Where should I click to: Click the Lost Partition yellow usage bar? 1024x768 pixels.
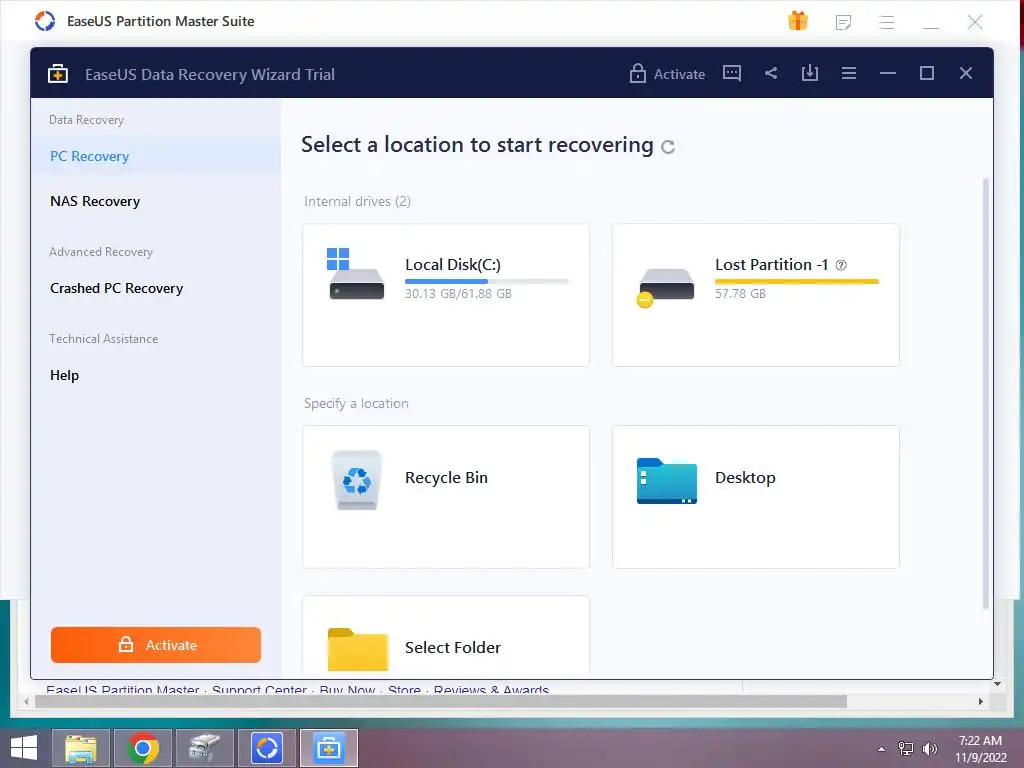797,281
